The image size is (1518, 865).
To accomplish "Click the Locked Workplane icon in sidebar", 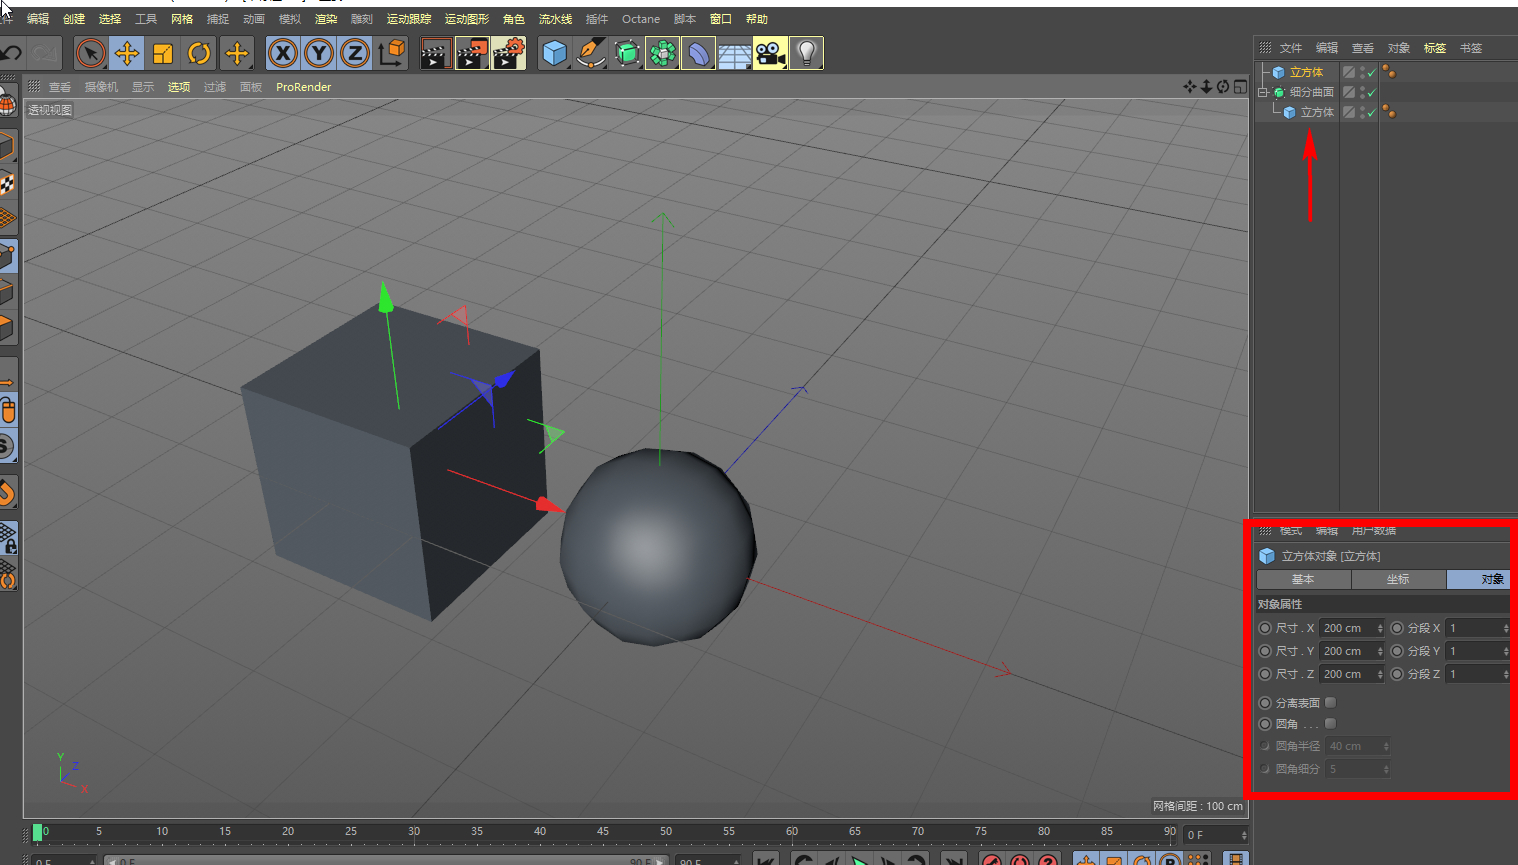I will [7, 538].
